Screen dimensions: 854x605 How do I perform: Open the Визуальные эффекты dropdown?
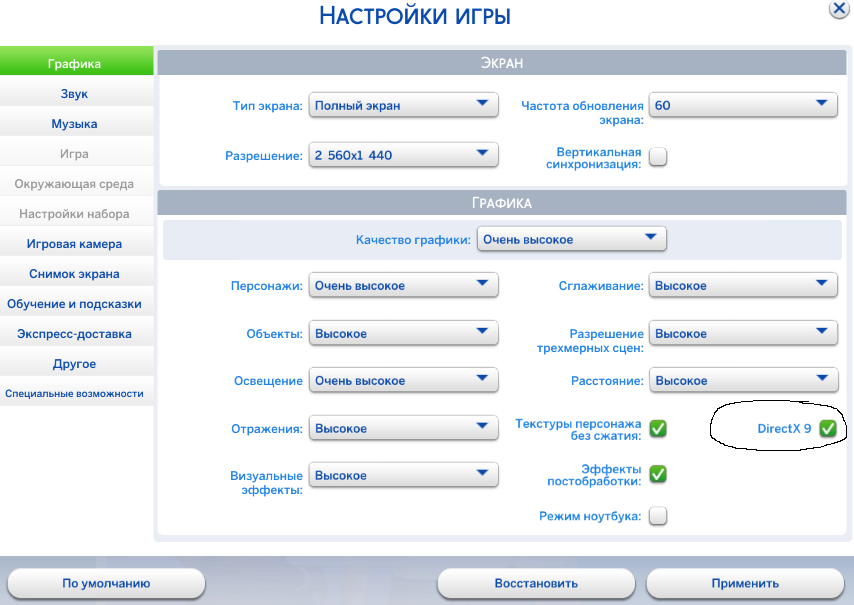404,475
